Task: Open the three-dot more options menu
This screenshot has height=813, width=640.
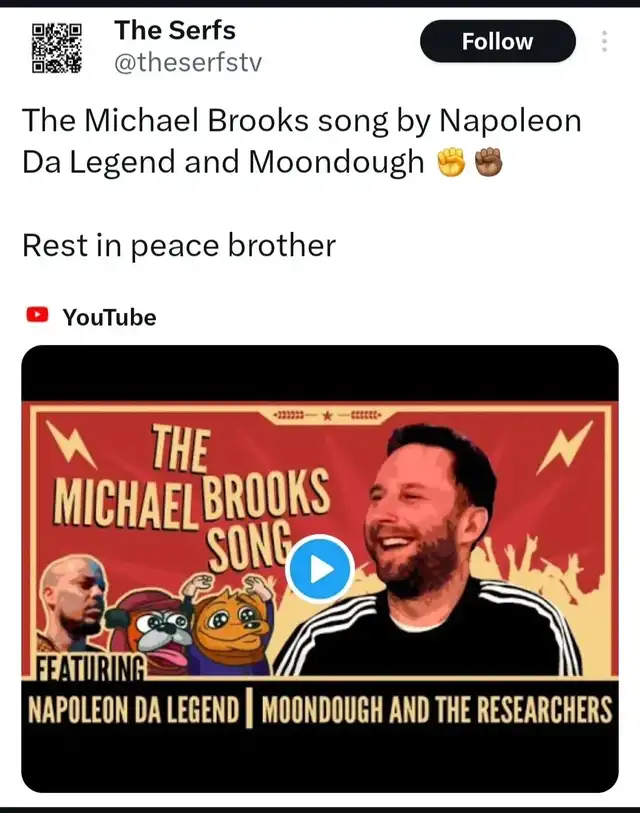Action: (604, 41)
